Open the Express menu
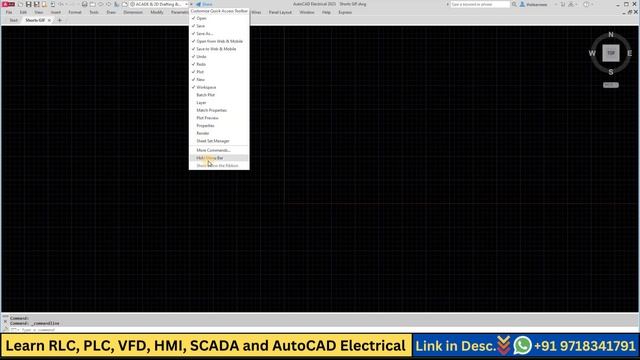Screen dimensions: 640x360 tap(345, 12)
